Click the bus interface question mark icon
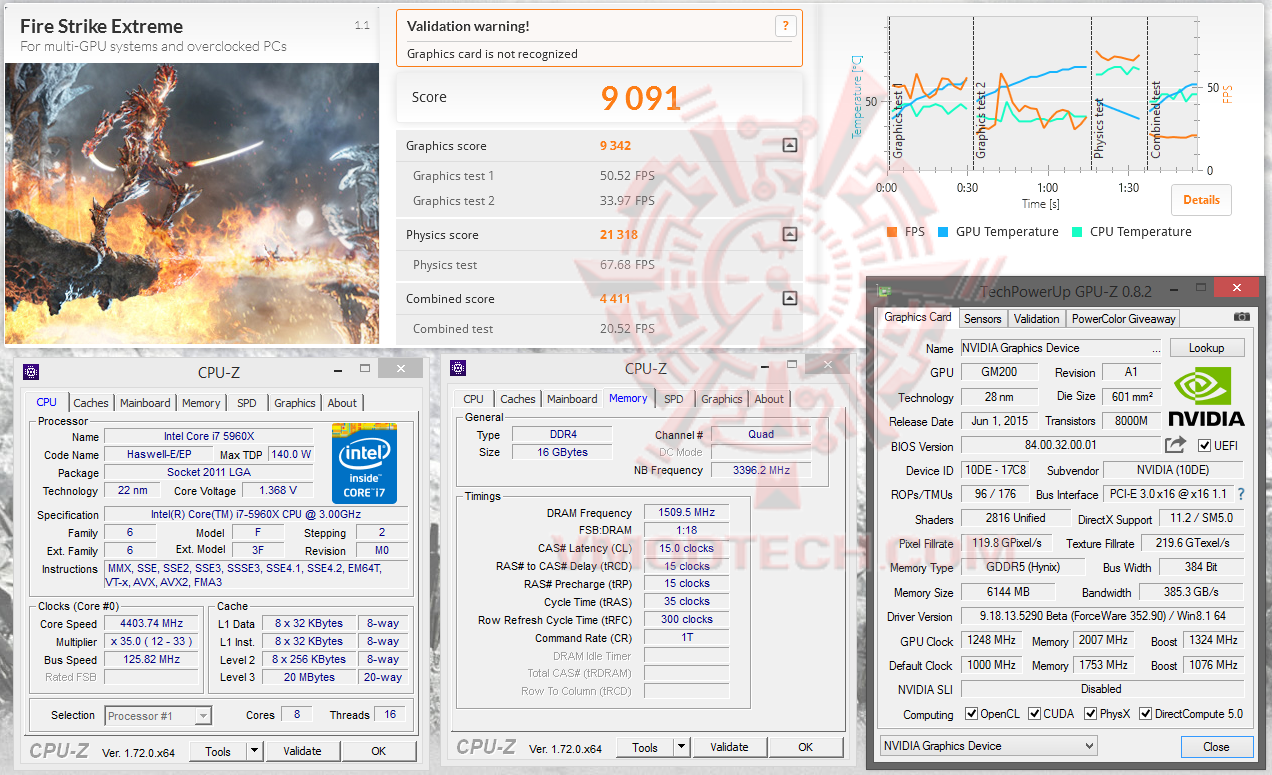This screenshot has height=775, width=1272. click(1241, 494)
